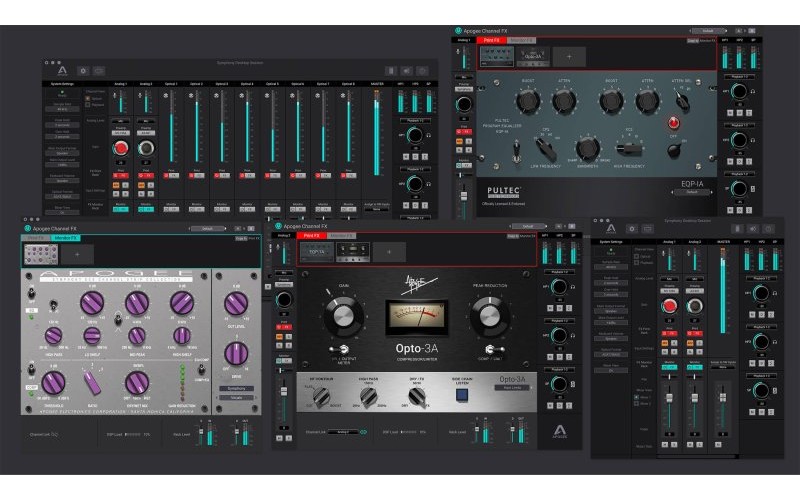This screenshot has width=800, height=500.
Task: Click the Print FX button on Analog 1, top-left window
Action: 120,176
